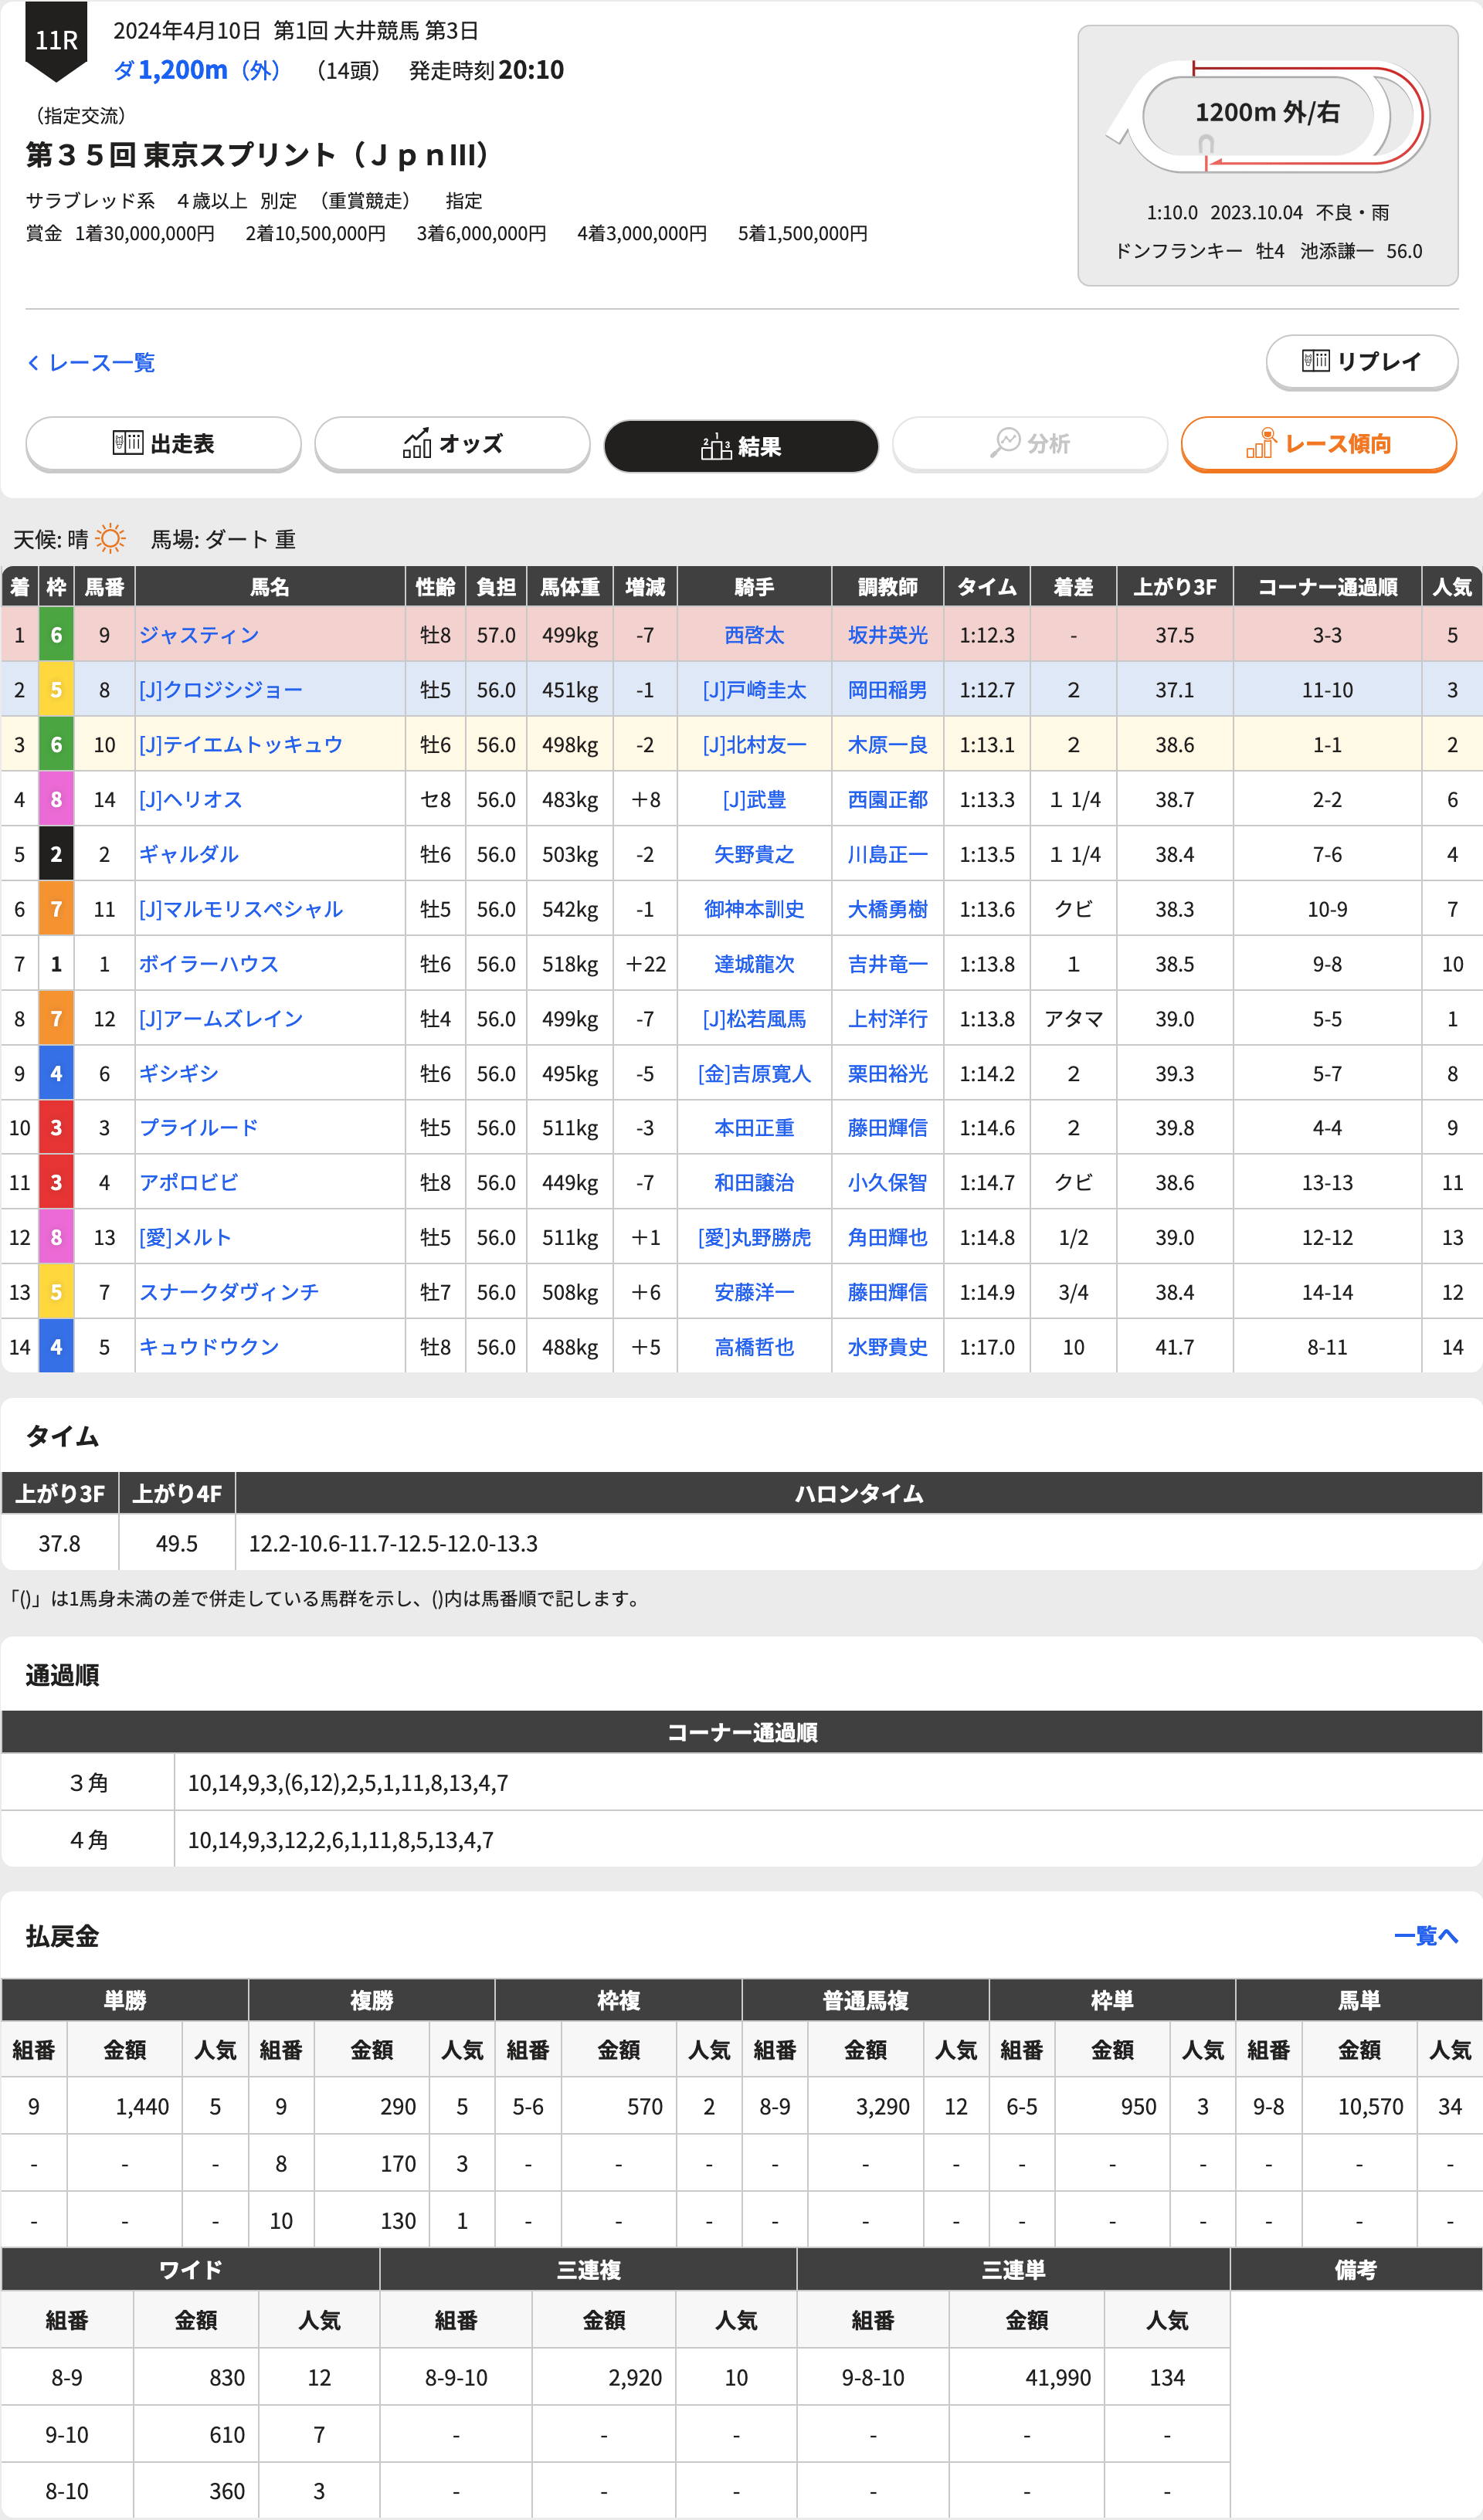Open jockey 御神本訓史 profile

(754, 909)
